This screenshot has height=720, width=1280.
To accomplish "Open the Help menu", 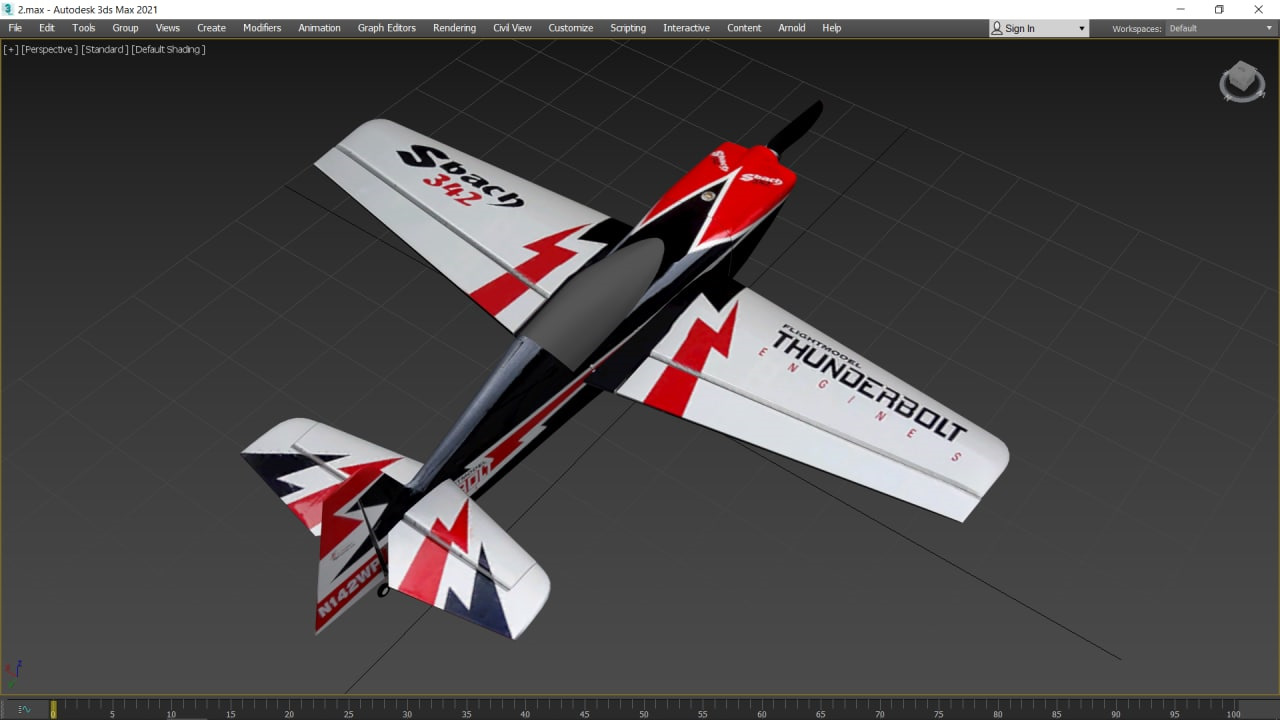I will [x=832, y=28].
